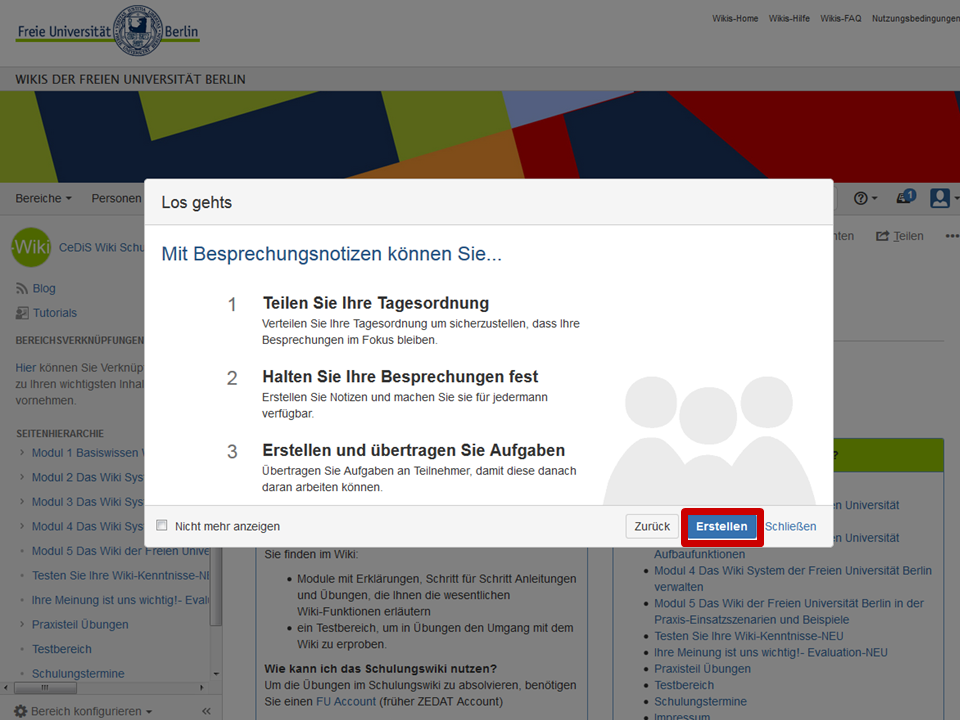Click the Freie Universität Berlin logo
Viewport: 960px width, 720px height.
tap(108, 31)
